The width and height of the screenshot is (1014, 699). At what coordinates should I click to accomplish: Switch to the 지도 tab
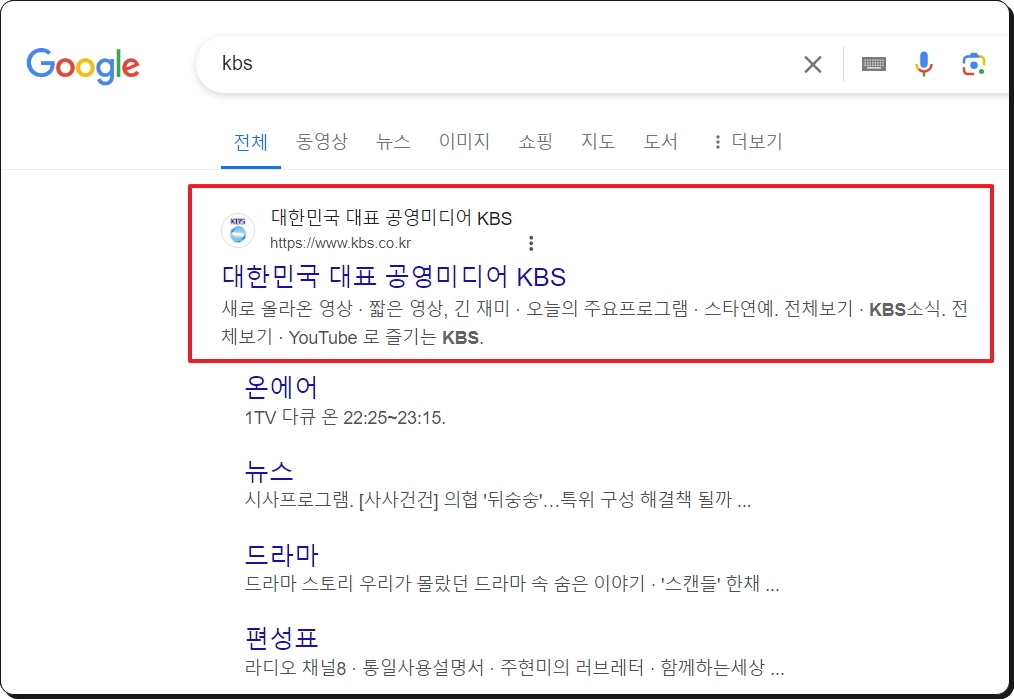point(598,141)
